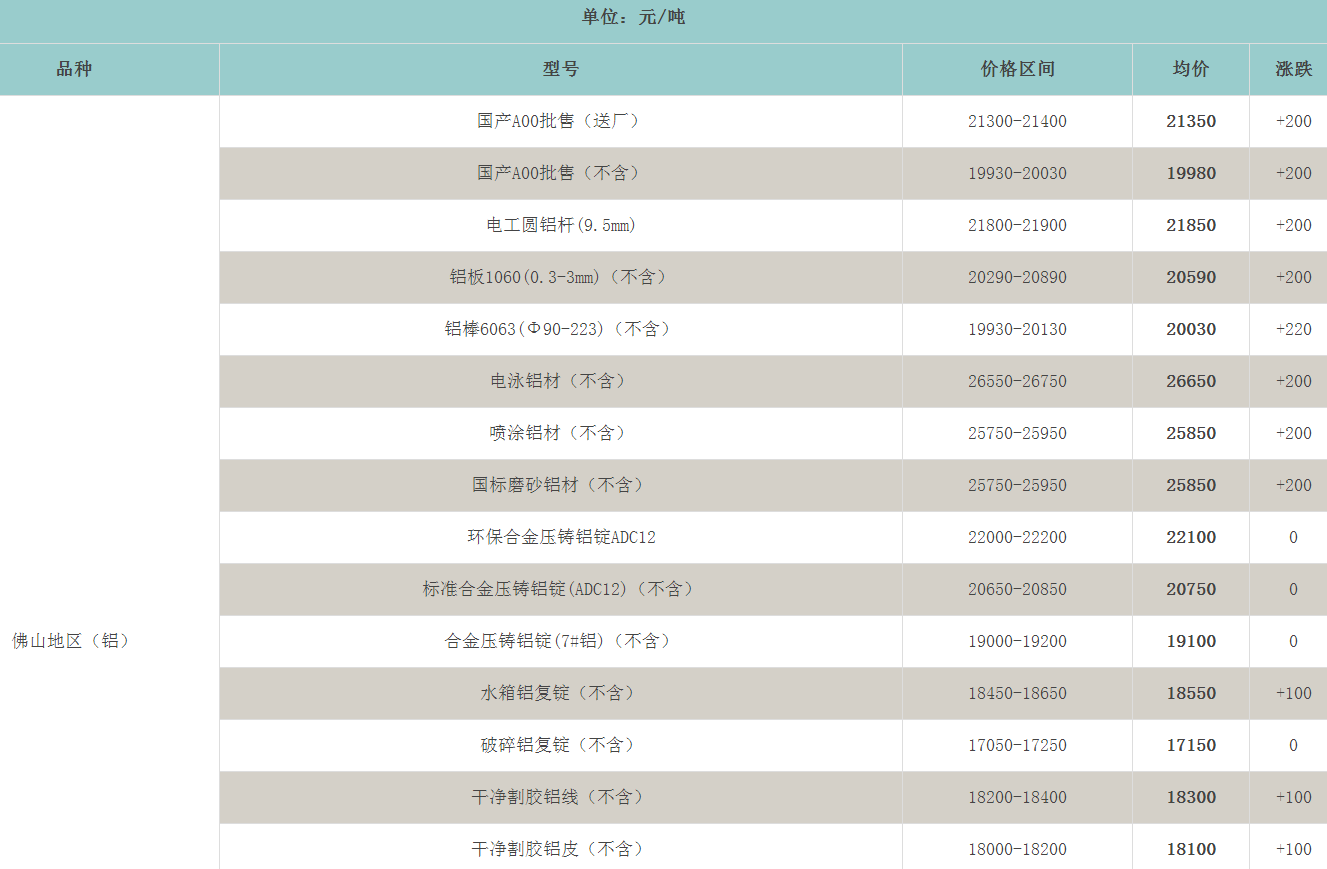Click the 环保合金压铸铝锭ADC12 model name

[560, 537]
